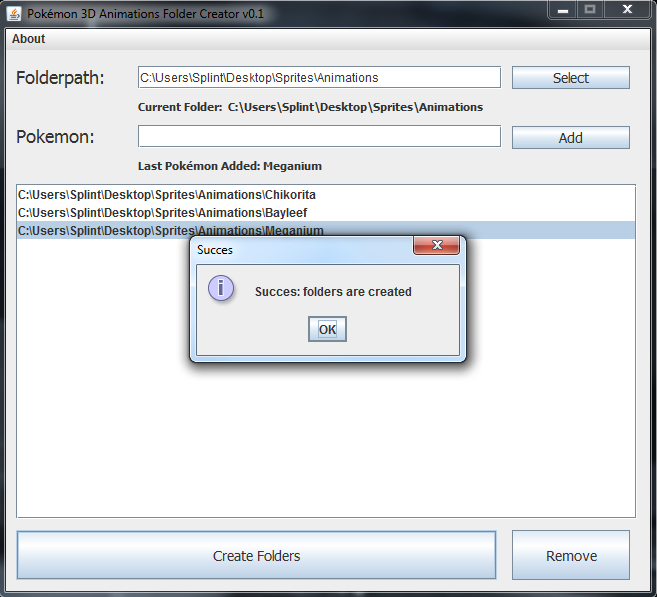Screen dimensions: 657x597
Task: Select the Chikorita path in the list
Action: click(326, 195)
